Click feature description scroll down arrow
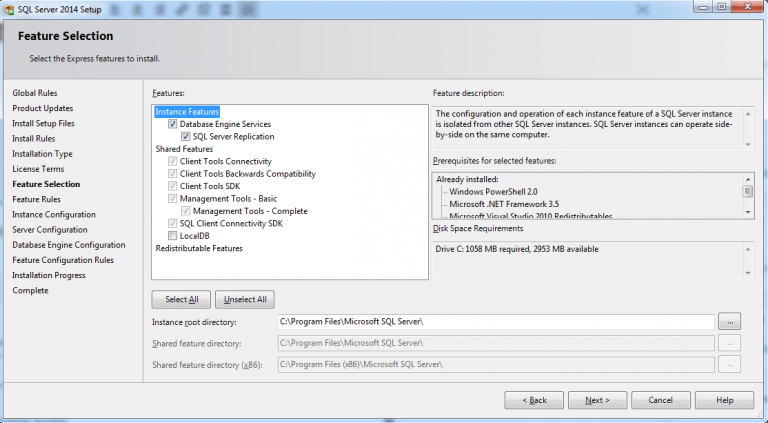Viewport: 768px width, 423px height. (748, 144)
